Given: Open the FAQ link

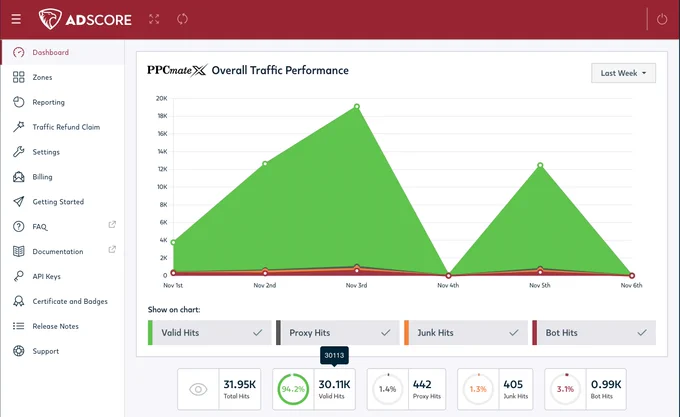Looking at the screenshot, I should [62, 227].
